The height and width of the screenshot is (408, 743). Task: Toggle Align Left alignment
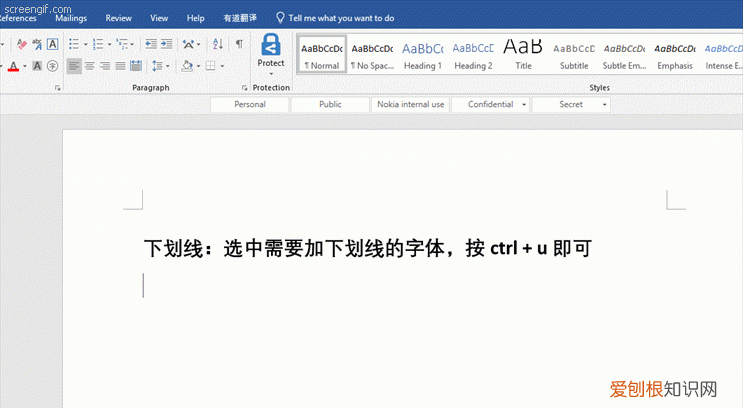tap(74, 66)
